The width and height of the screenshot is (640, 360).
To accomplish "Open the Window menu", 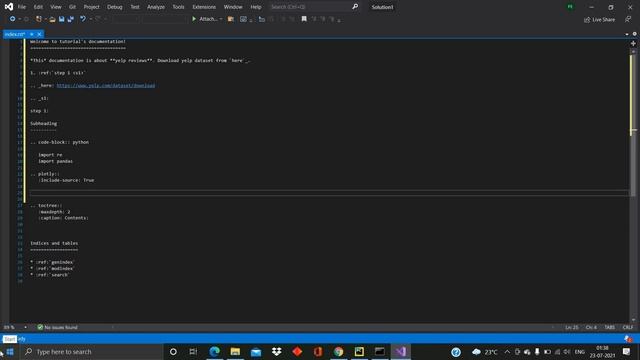I will (233, 7).
